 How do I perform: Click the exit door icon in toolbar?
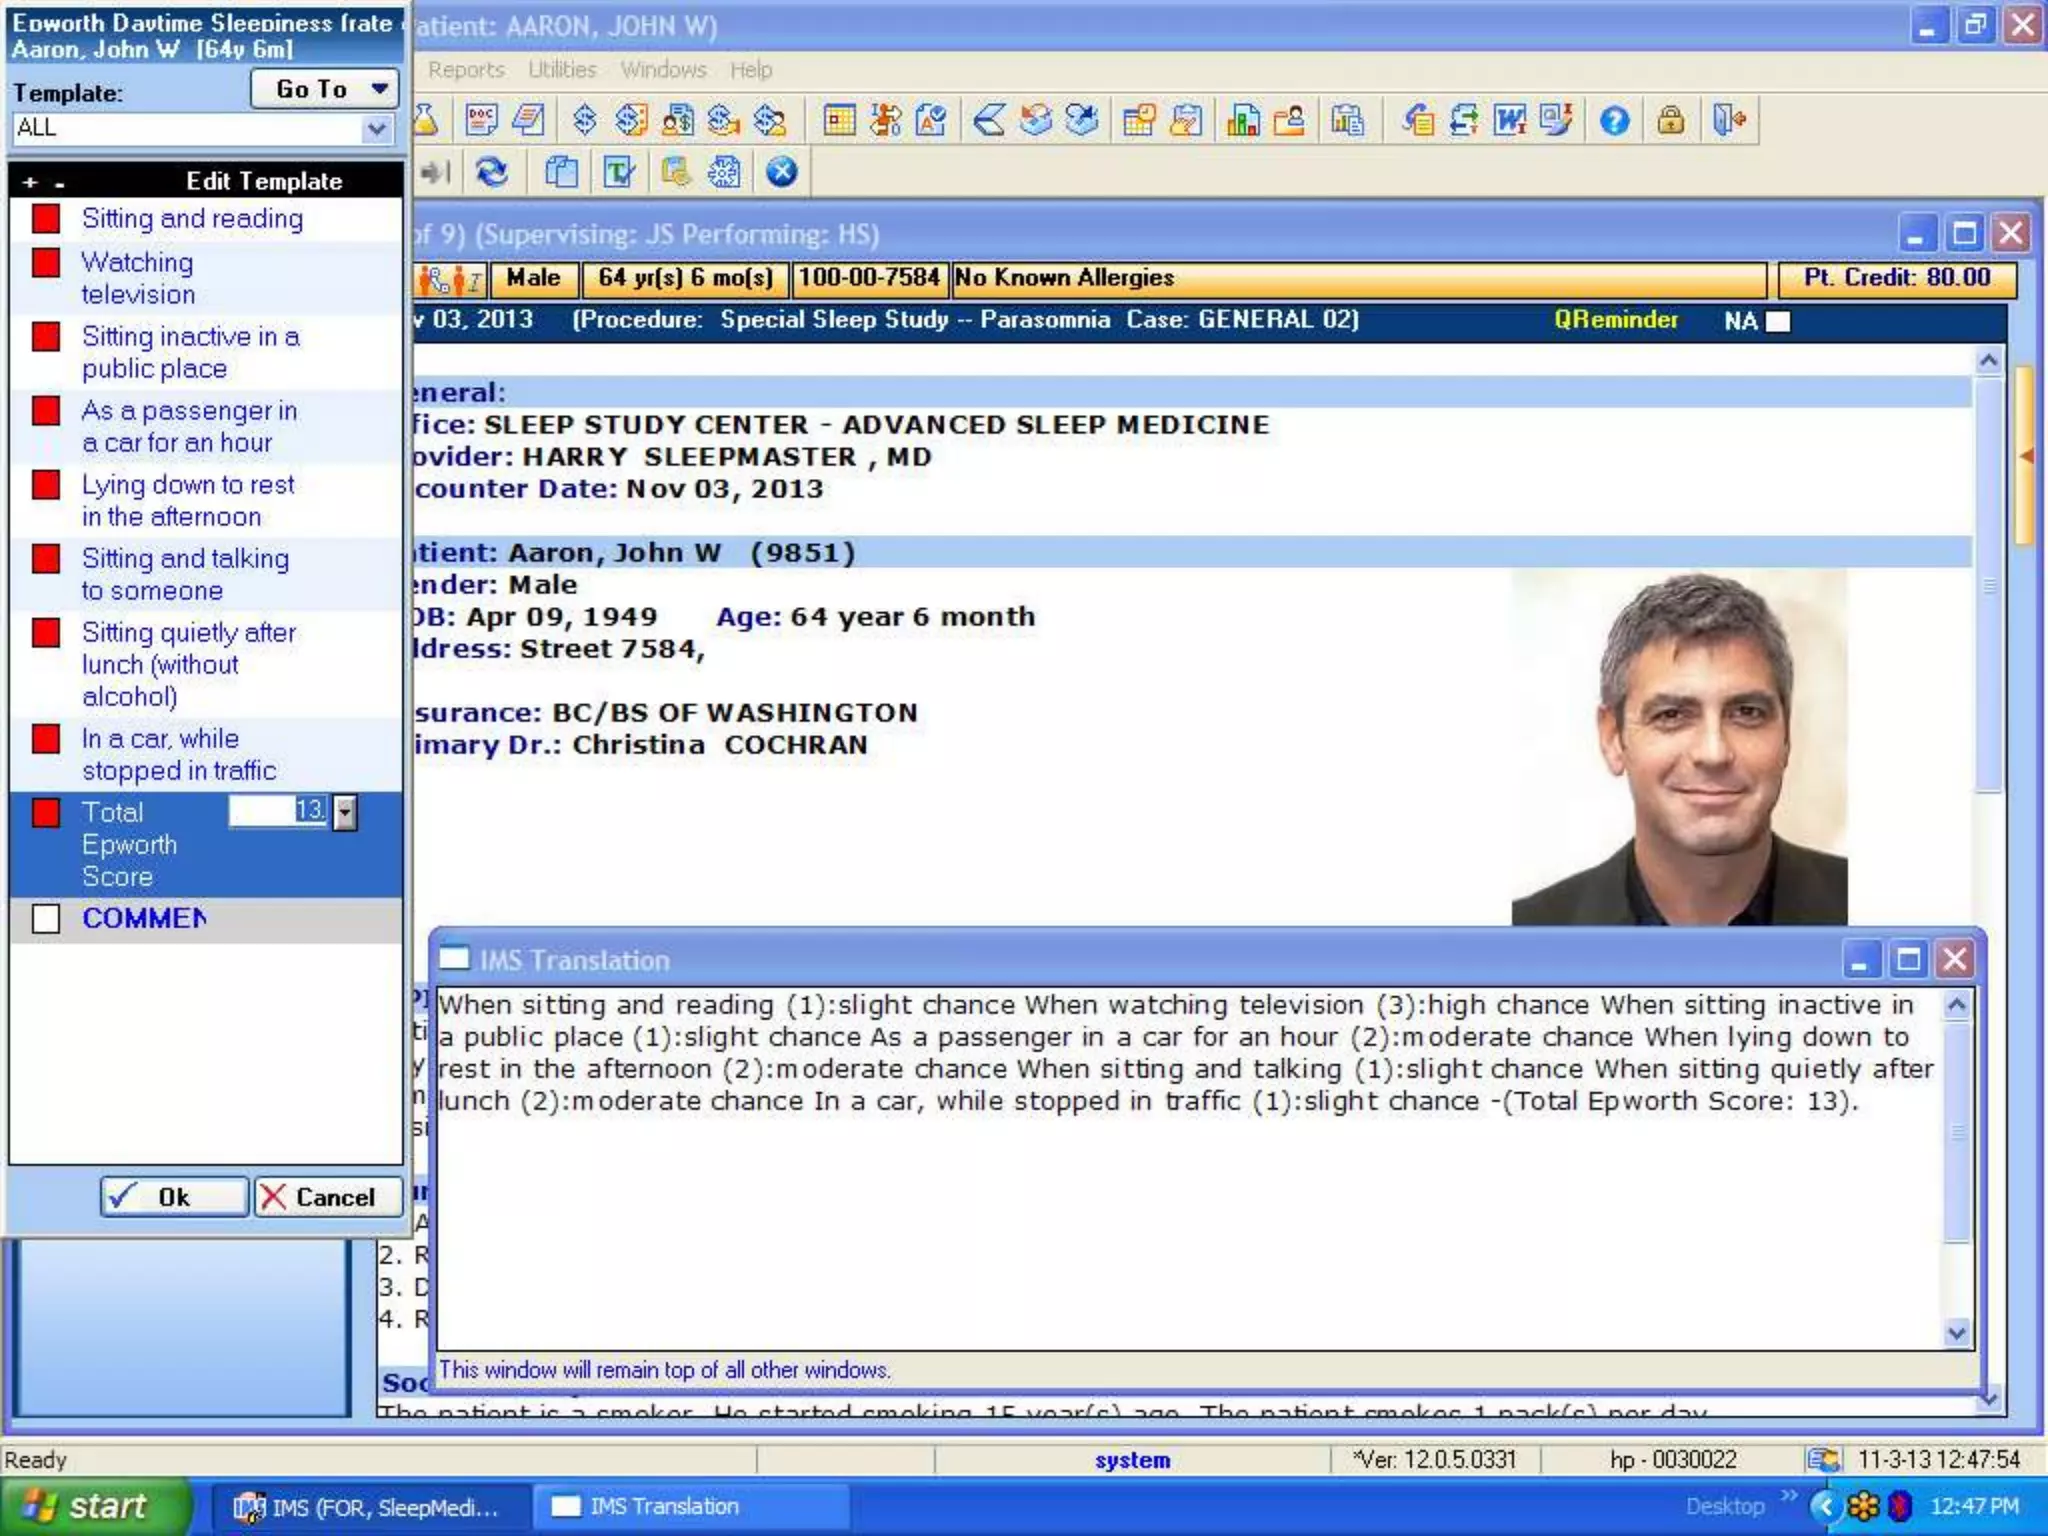1729,121
